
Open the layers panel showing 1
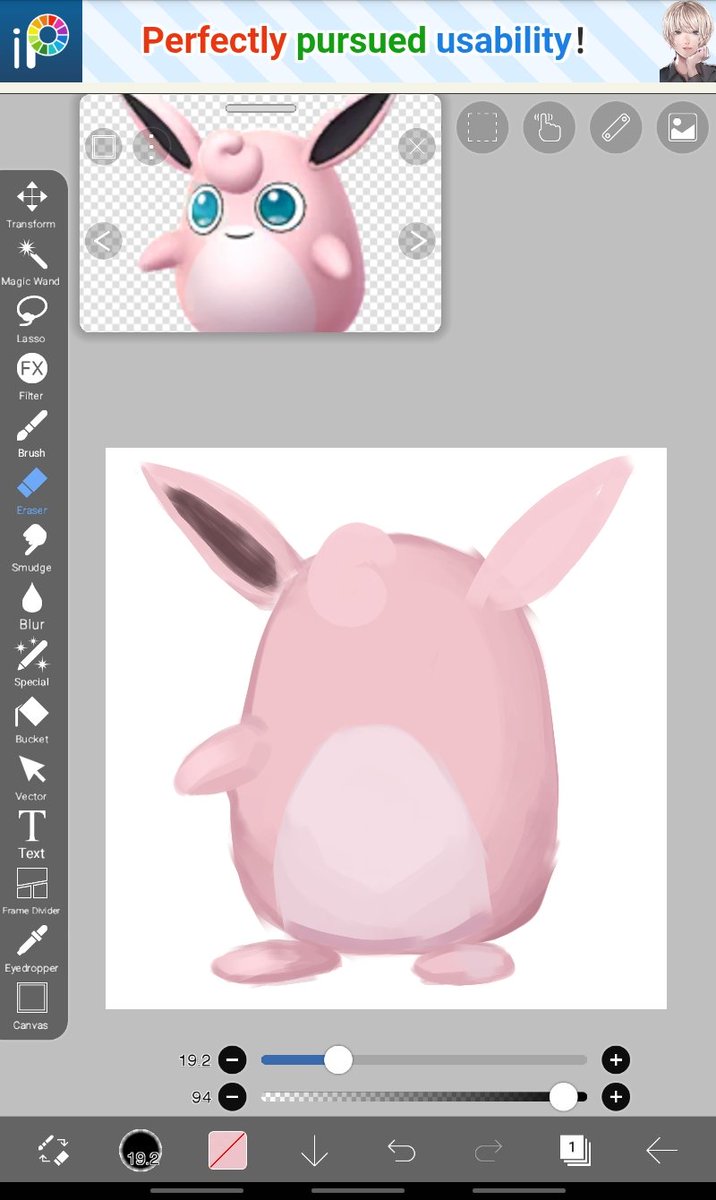coord(575,1151)
